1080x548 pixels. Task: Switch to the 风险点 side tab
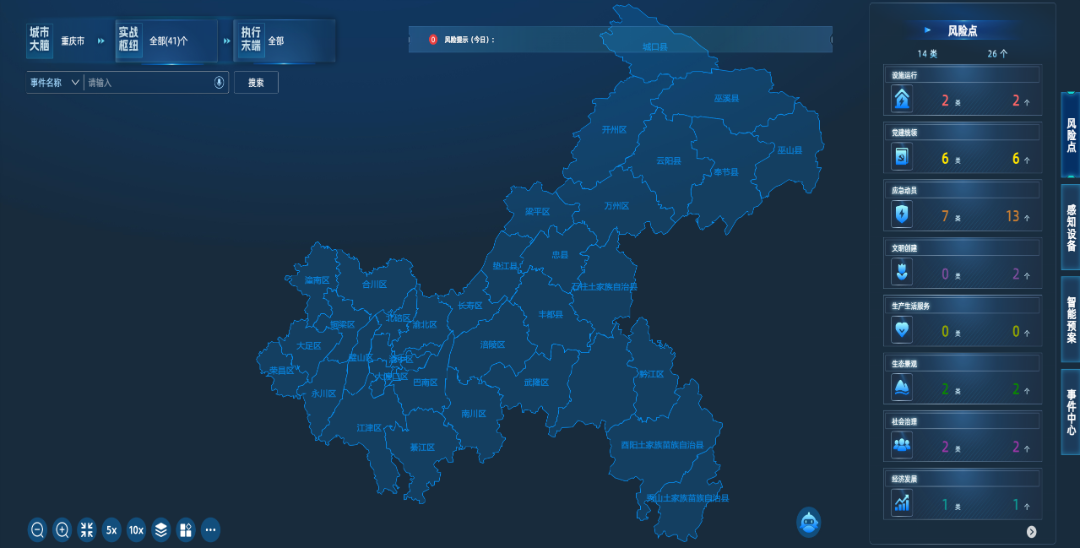pyautogui.click(x=1070, y=135)
